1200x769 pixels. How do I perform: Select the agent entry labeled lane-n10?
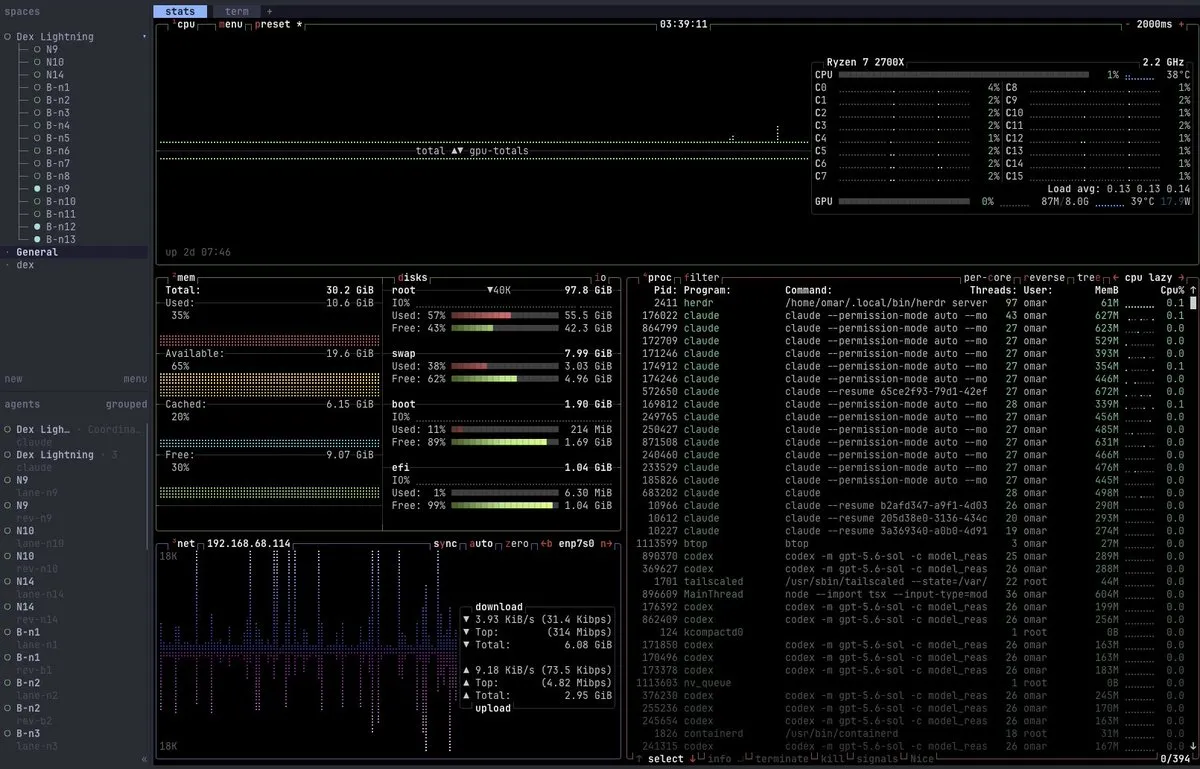40,543
